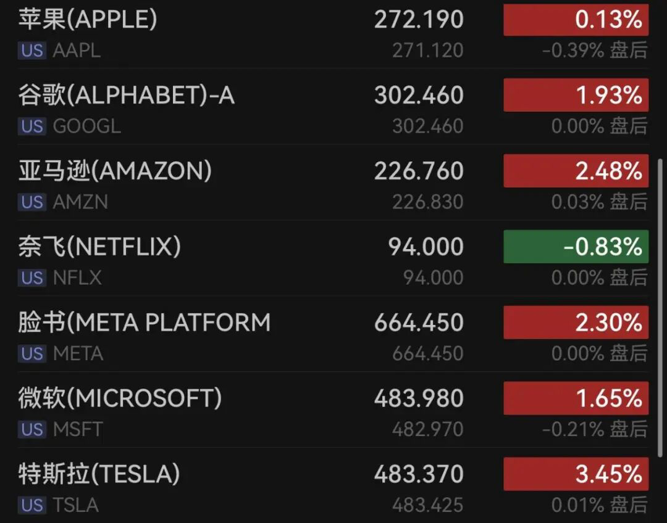
Task: Click the US badge beside AMZN ticker
Action: [32, 202]
